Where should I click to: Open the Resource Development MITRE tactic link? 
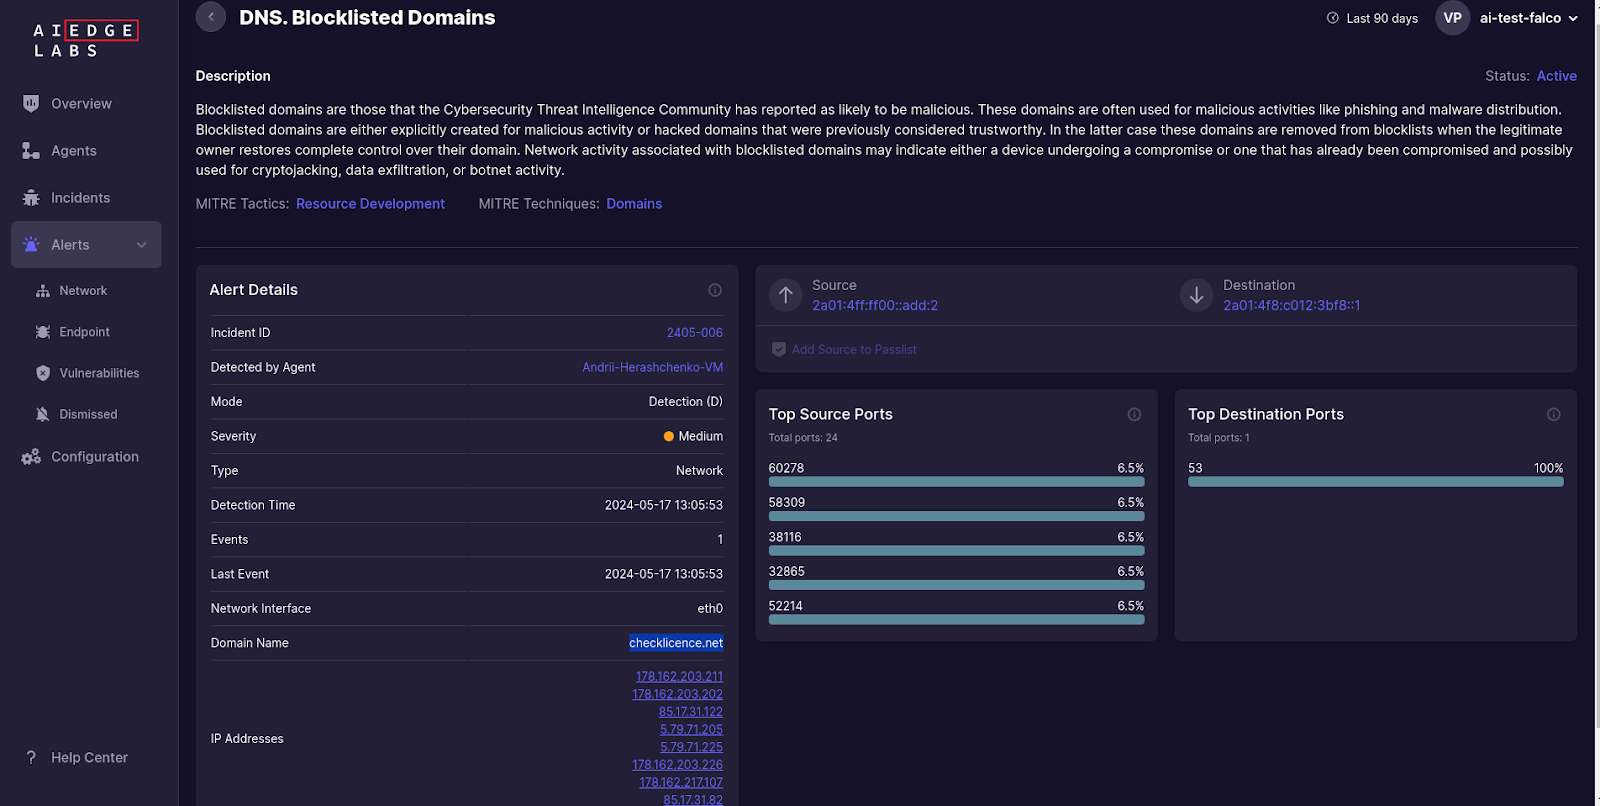click(x=370, y=204)
